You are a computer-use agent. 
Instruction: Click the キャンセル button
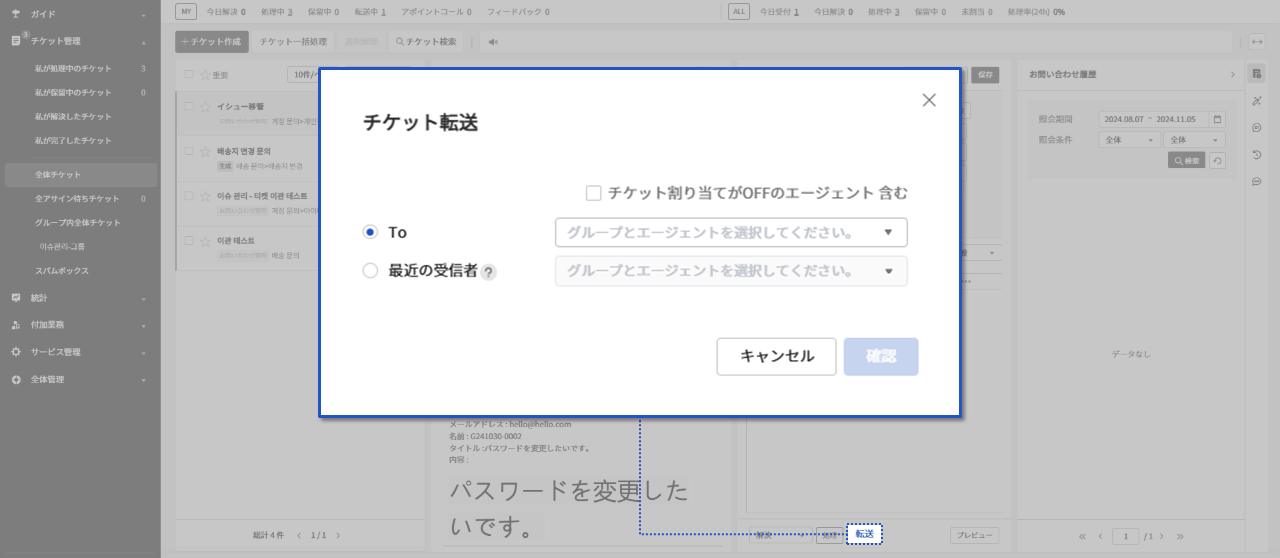pyautogui.click(x=776, y=357)
